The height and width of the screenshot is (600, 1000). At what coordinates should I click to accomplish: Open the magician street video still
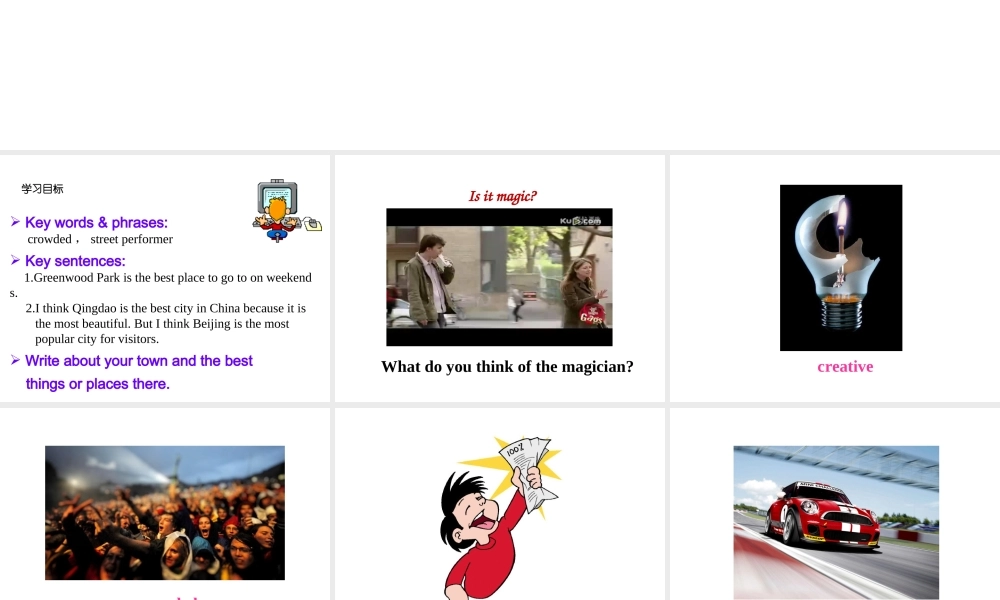pyautogui.click(x=499, y=277)
